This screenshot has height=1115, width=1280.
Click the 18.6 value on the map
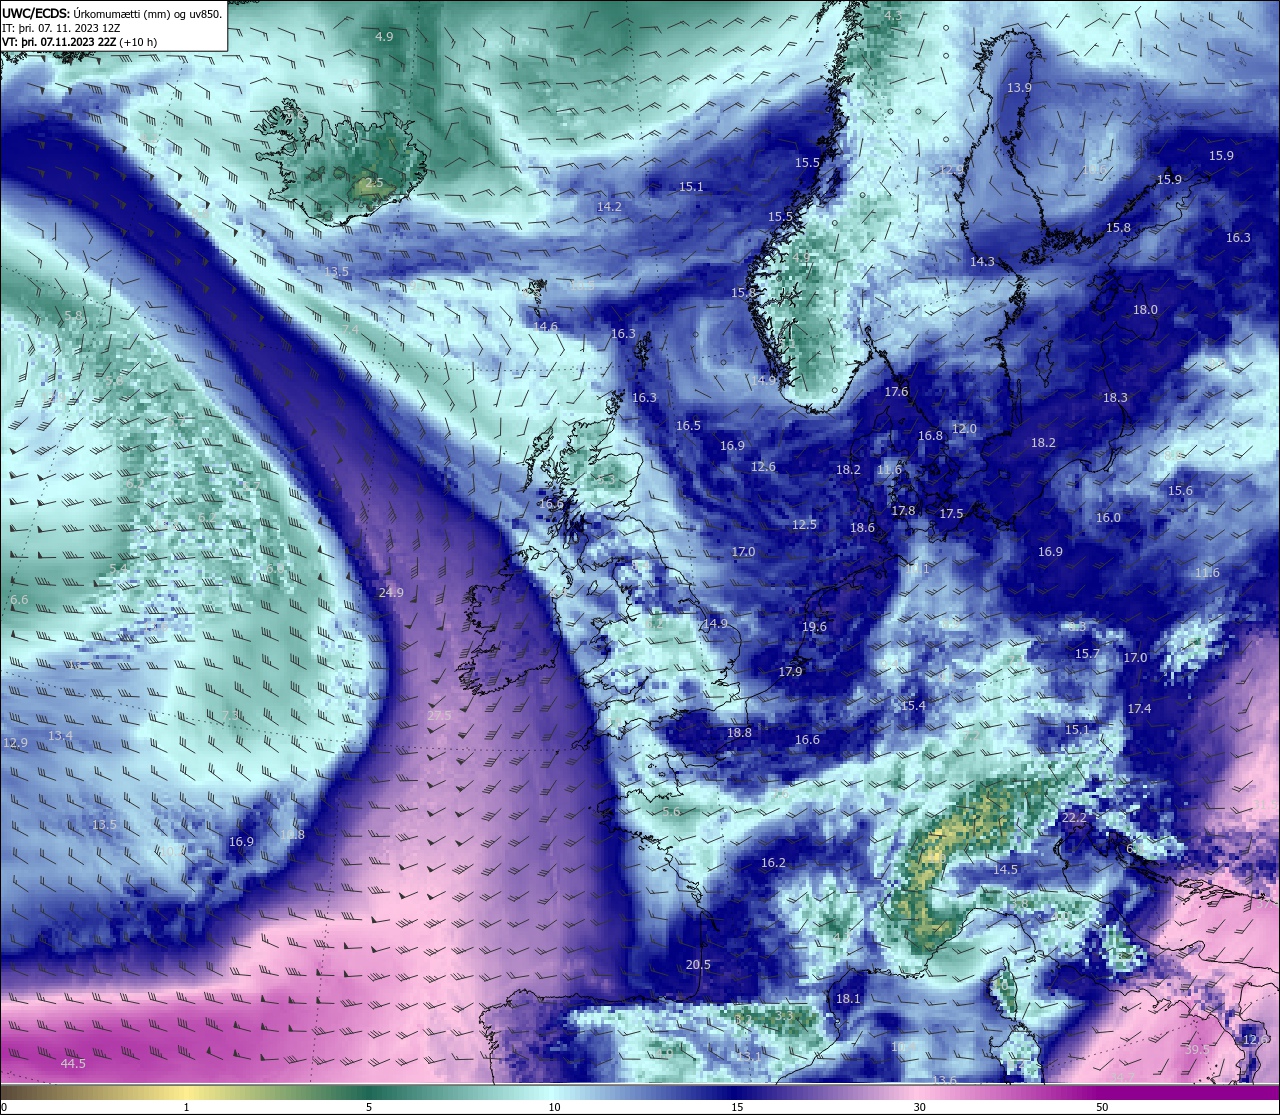[x=862, y=528]
